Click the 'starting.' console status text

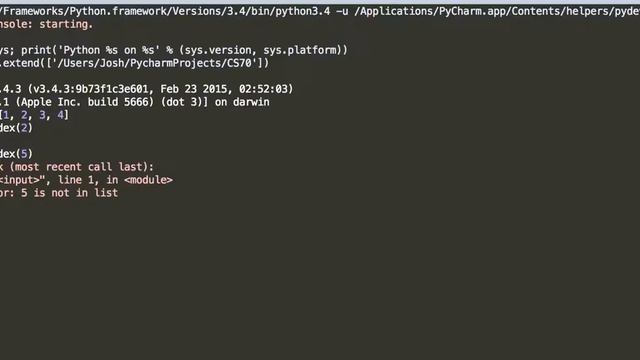pyautogui.click(x=66, y=25)
